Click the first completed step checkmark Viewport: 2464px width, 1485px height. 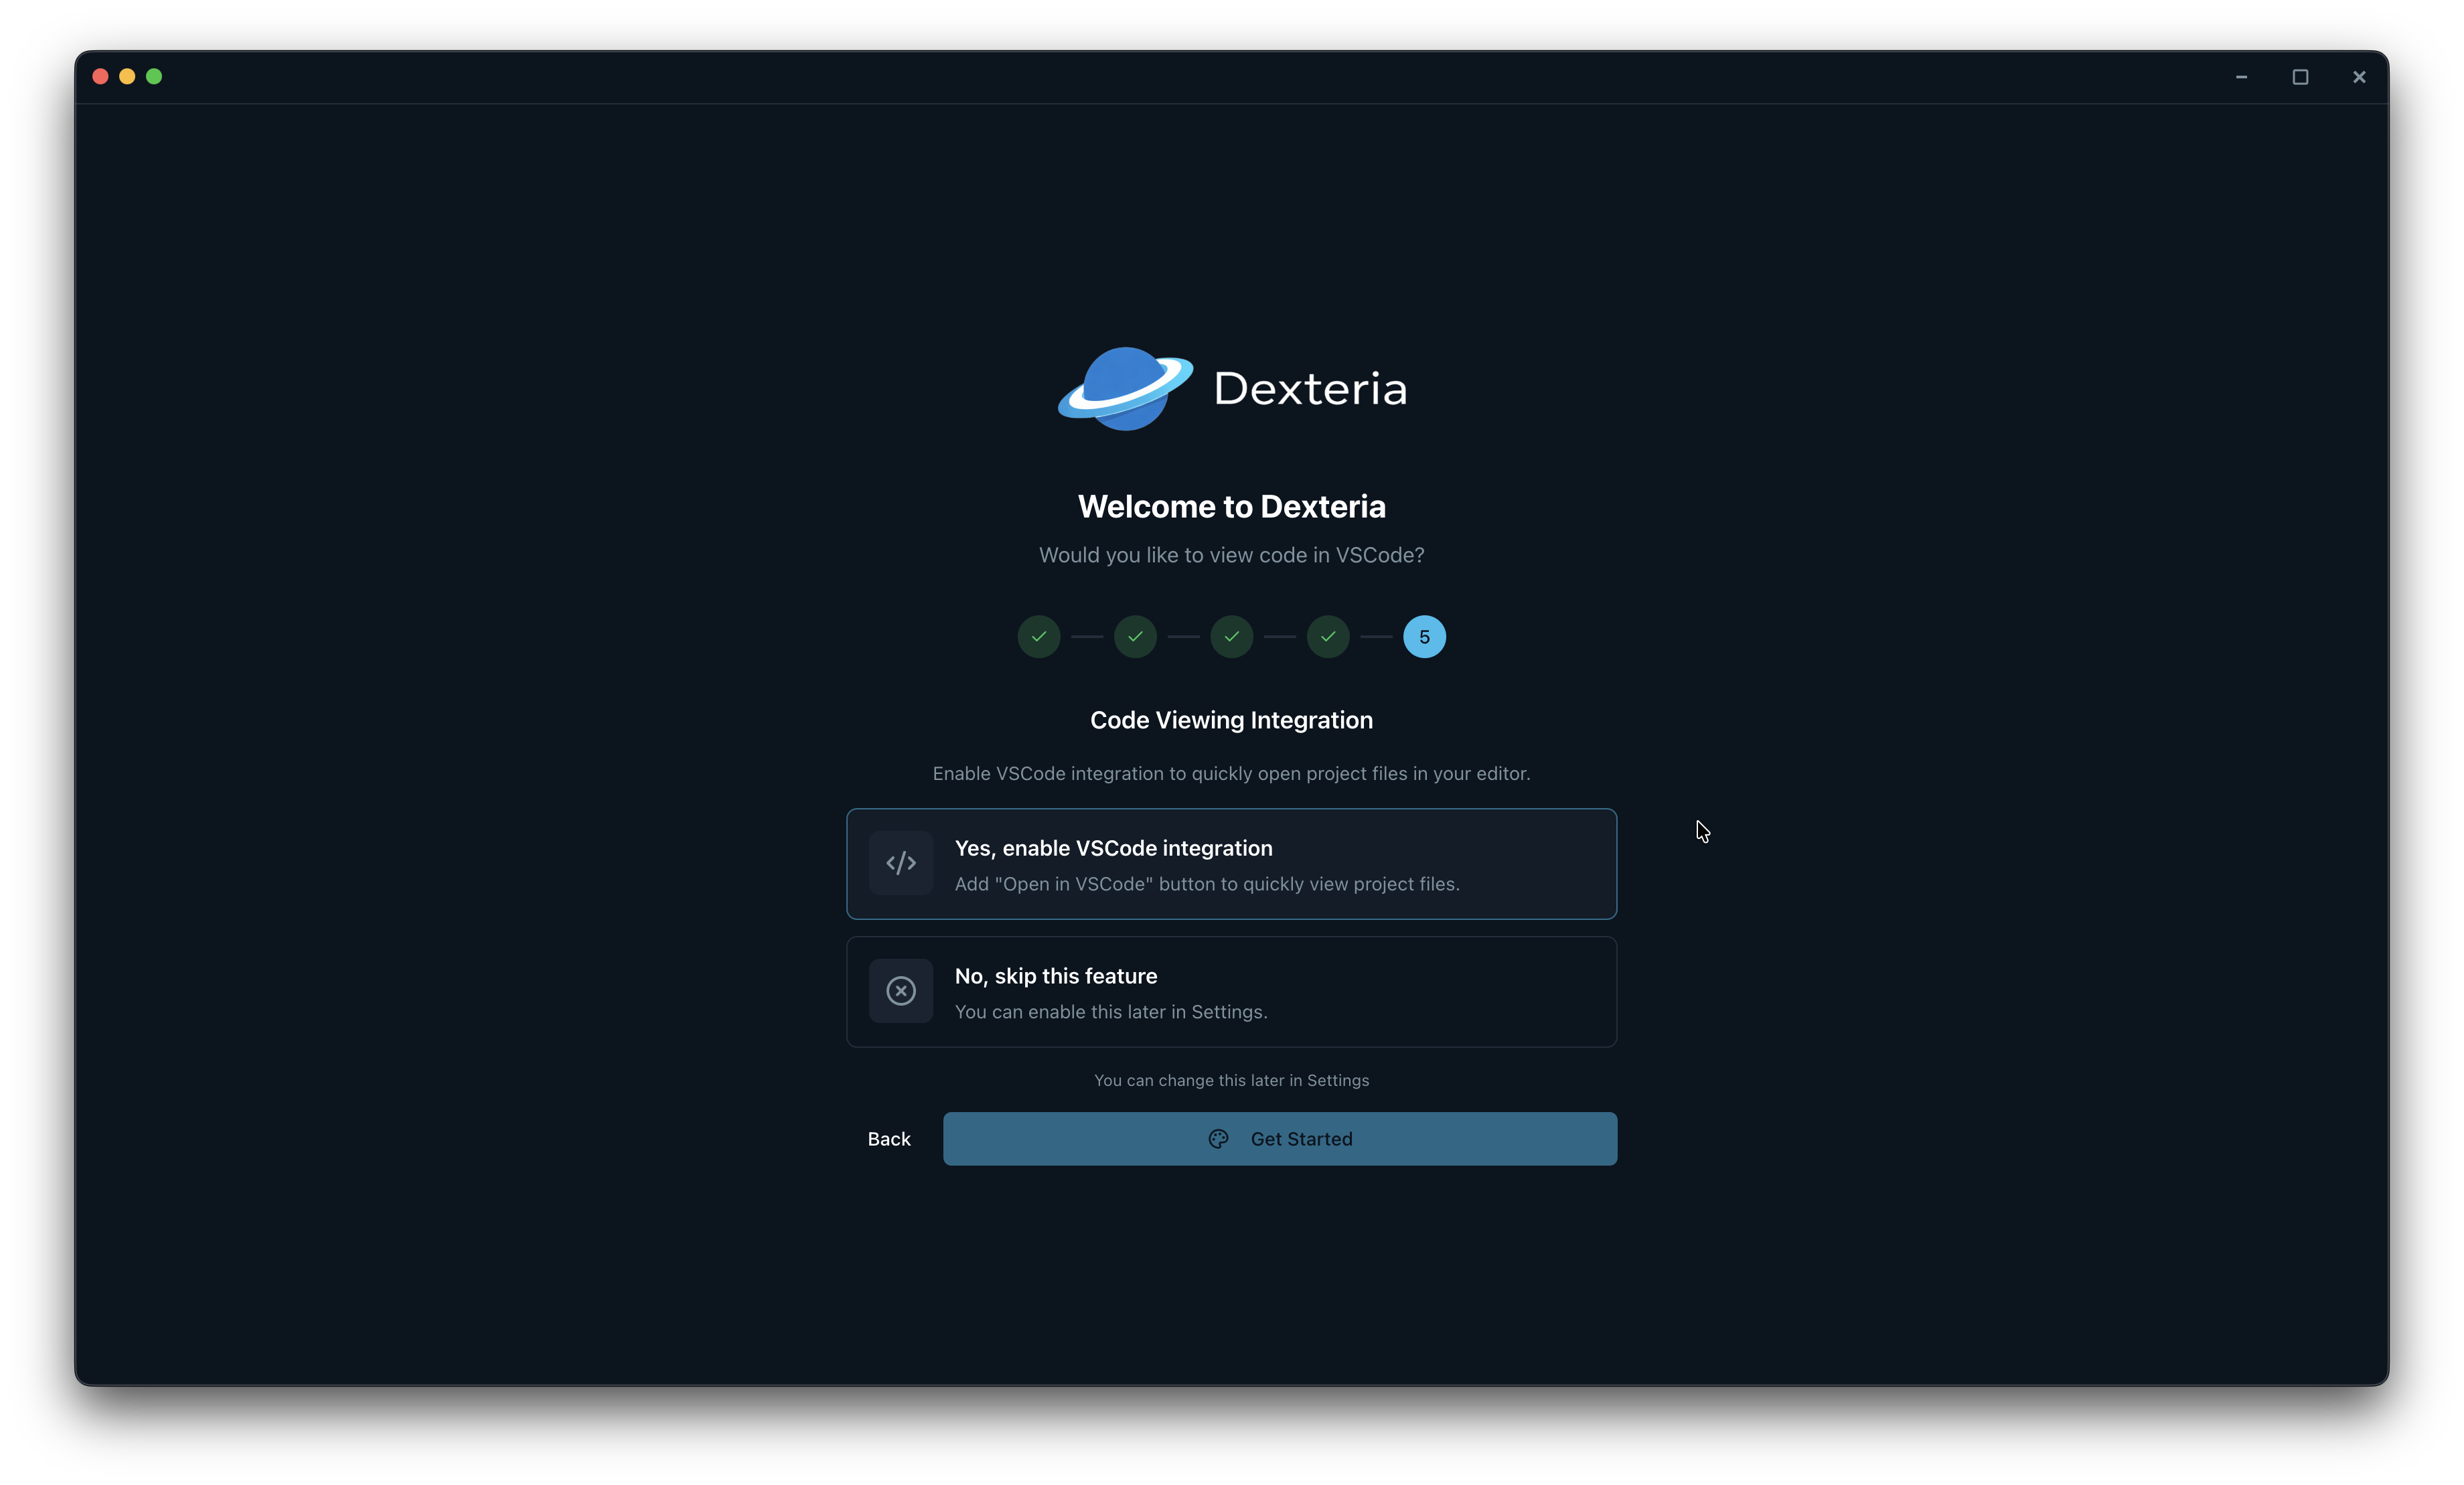click(x=1038, y=637)
